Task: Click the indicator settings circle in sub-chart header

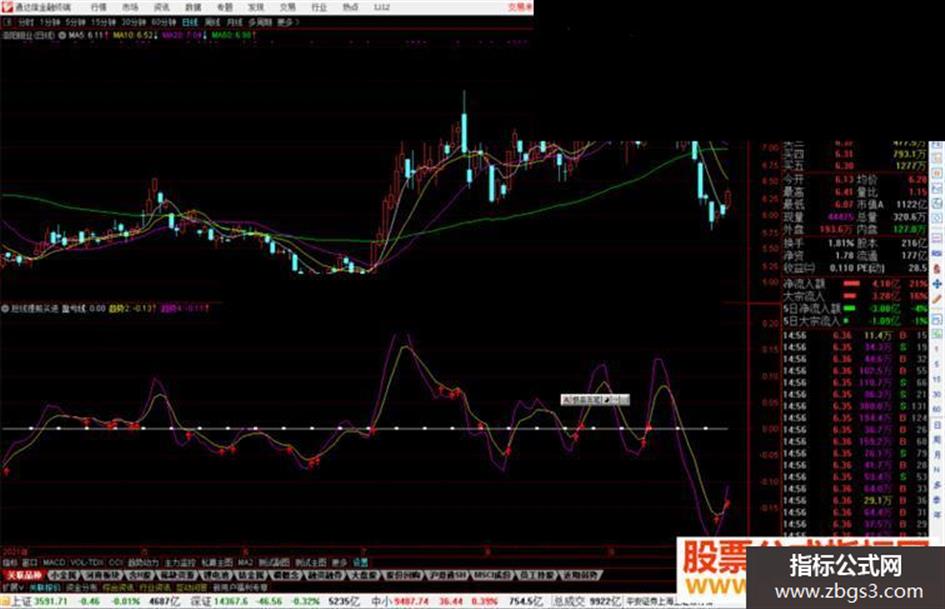Action: [5, 308]
